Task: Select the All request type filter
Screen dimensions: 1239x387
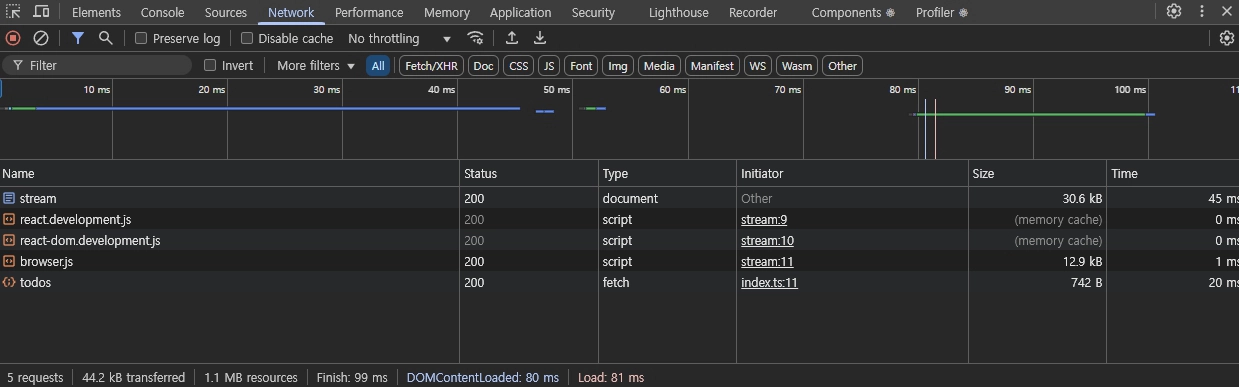Action: (x=378, y=66)
